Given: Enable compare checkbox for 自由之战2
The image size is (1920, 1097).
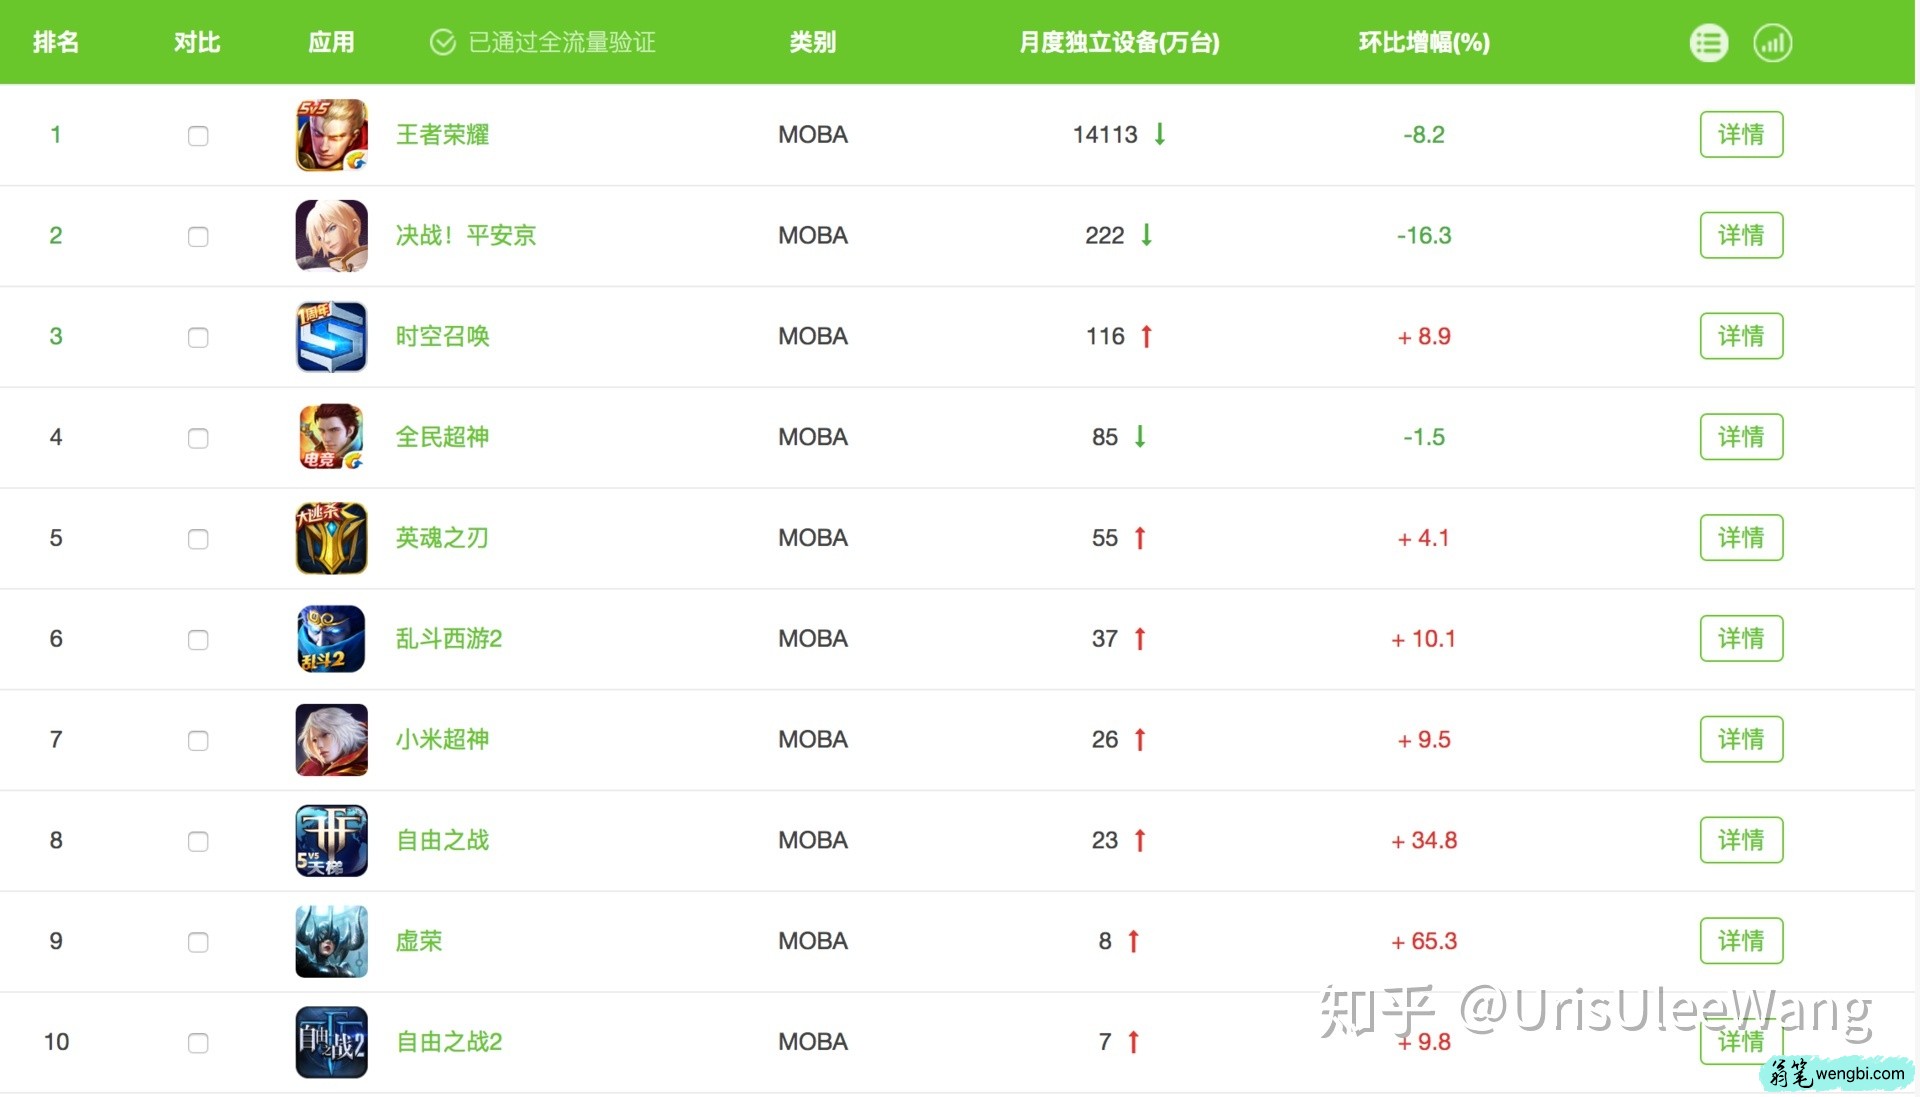Looking at the screenshot, I should (x=198, y=1043).
